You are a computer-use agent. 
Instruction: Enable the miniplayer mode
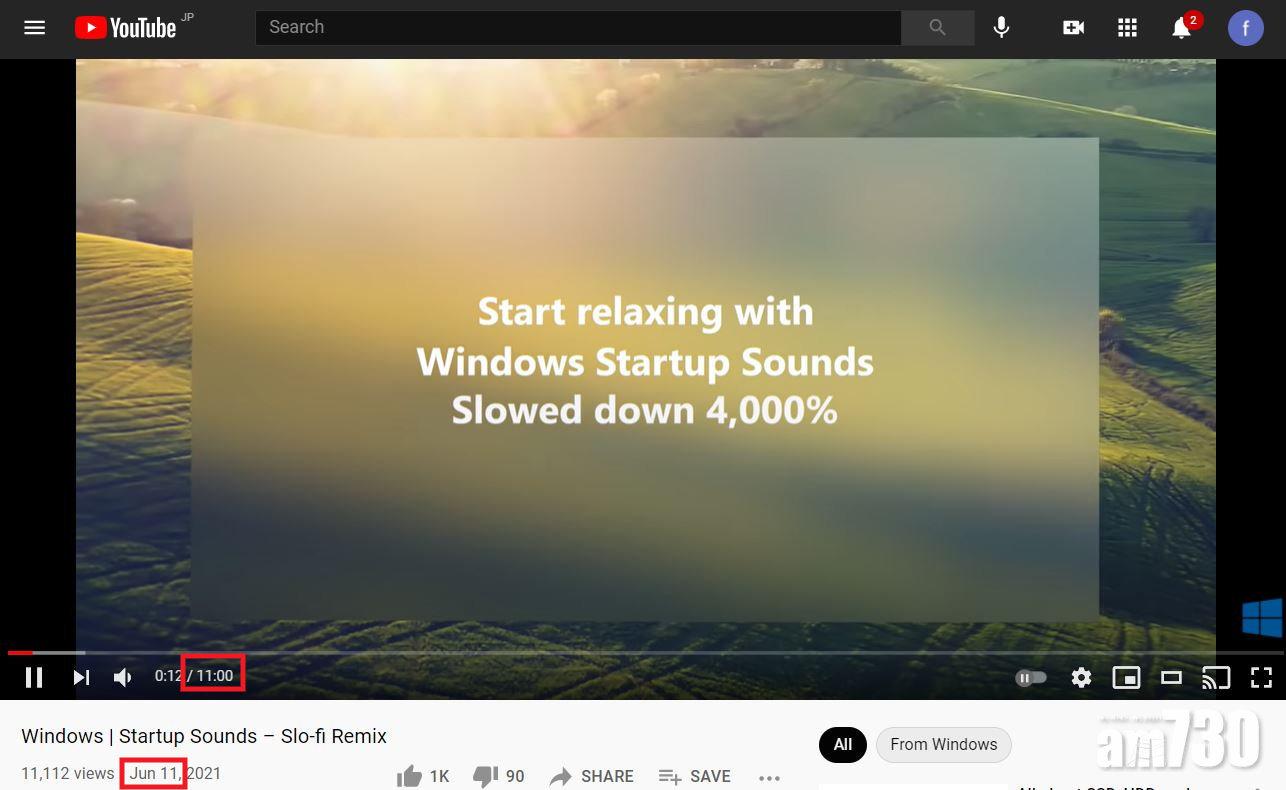pyautogui.click(x=1126, y=678)
